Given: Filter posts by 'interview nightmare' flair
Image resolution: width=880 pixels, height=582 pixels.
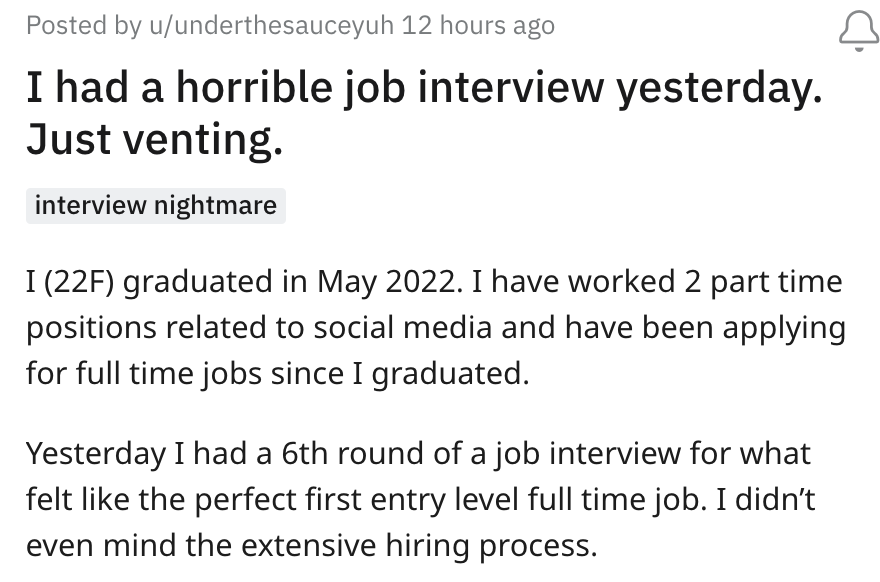Looking at the screenshot, I should pos(155,206).
